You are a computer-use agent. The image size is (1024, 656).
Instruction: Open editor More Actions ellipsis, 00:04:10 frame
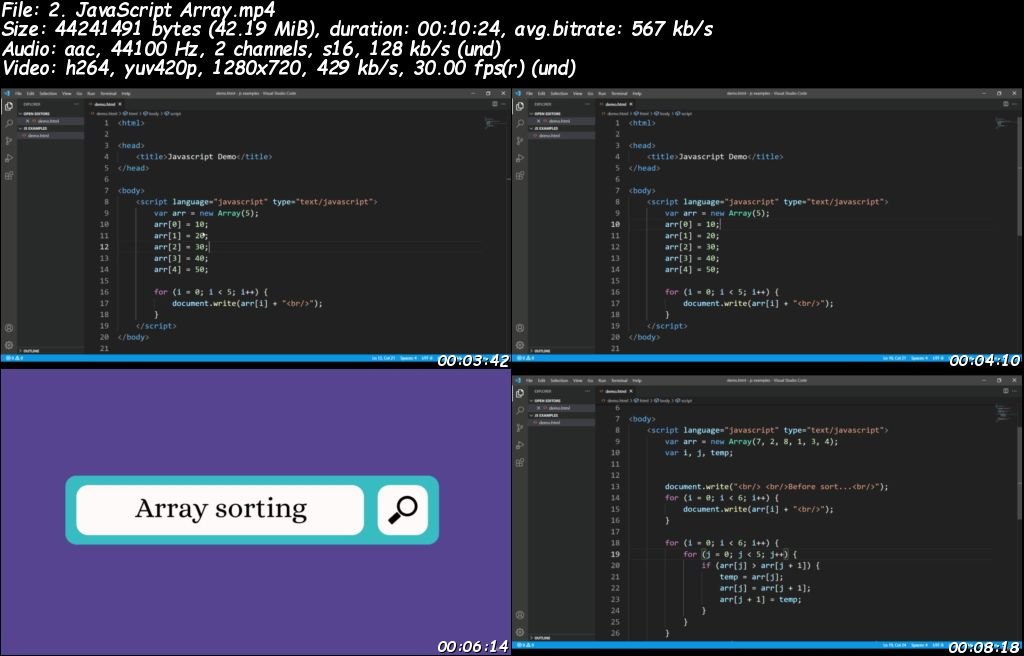point(1016,104)
